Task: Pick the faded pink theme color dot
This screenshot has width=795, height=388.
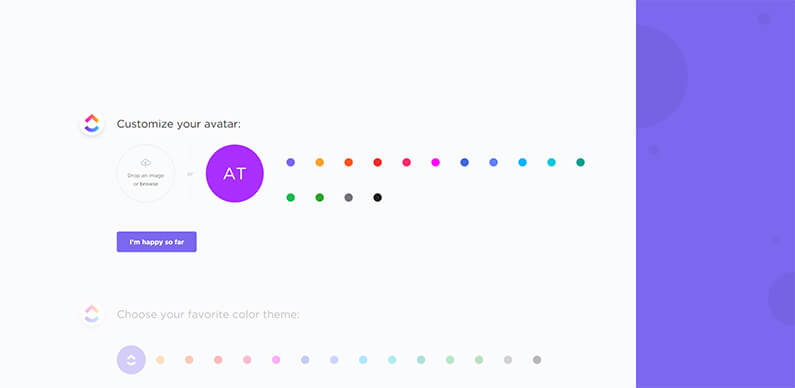Action: (247, 360)
